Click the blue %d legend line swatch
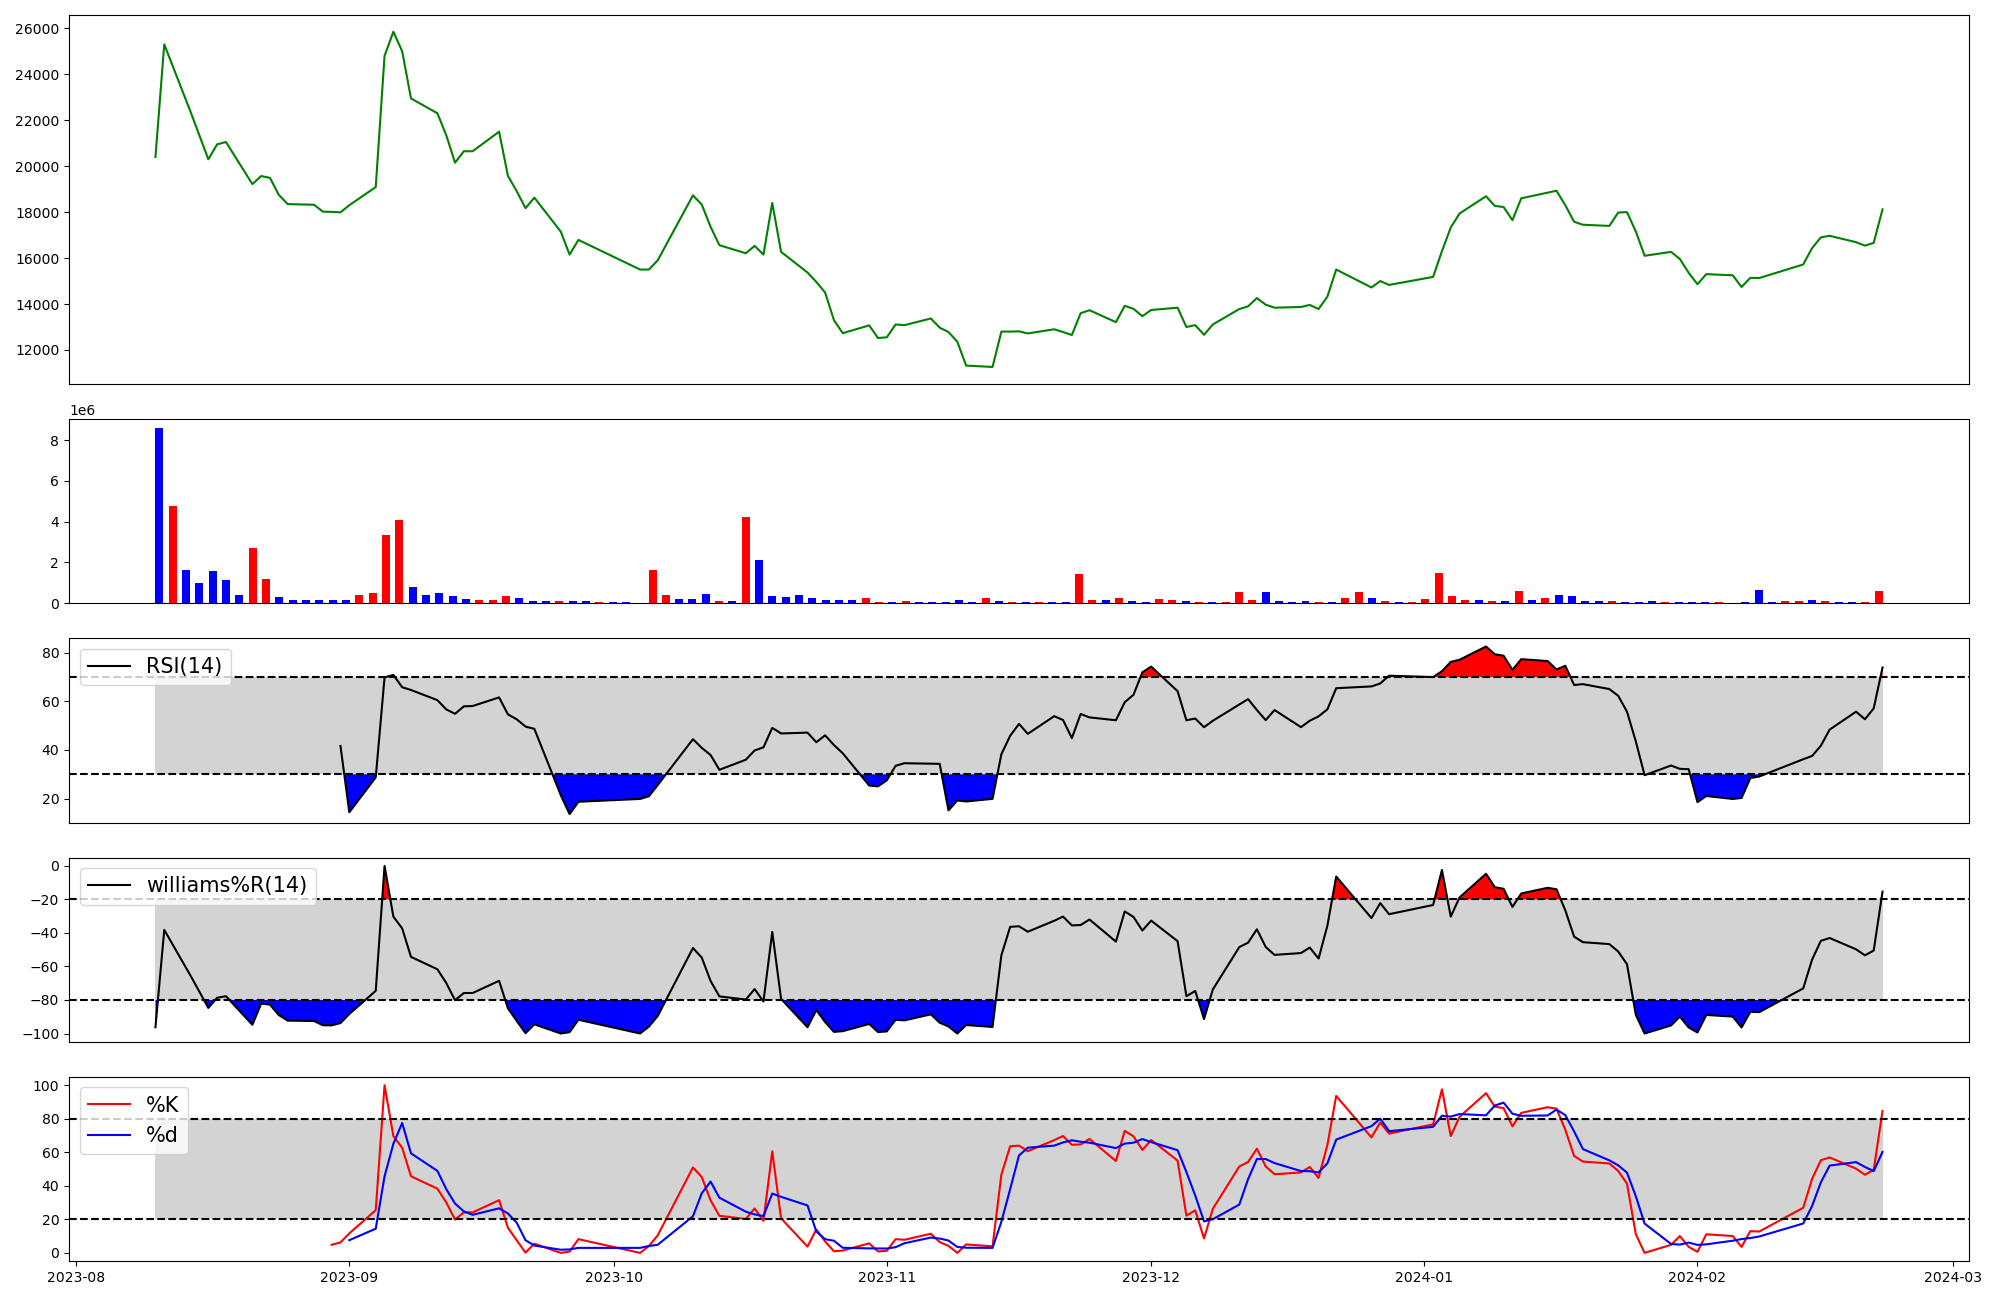 click(x=109, y=1135)
